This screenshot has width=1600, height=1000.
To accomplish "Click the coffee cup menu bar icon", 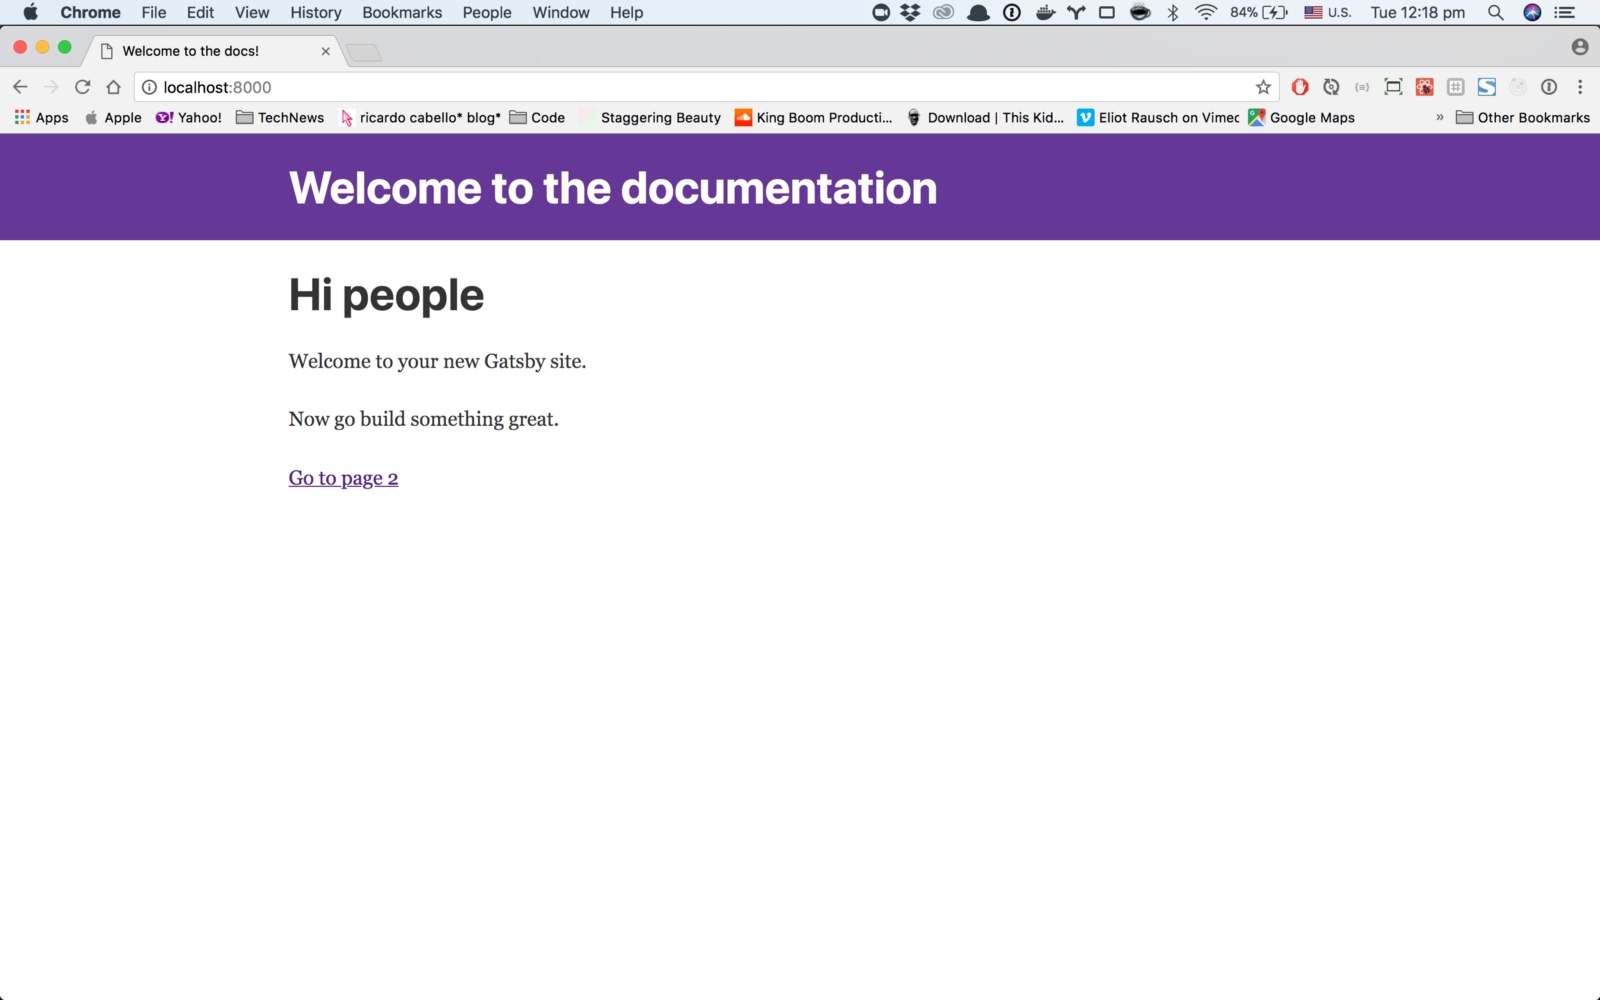I will click(1140, 12).
